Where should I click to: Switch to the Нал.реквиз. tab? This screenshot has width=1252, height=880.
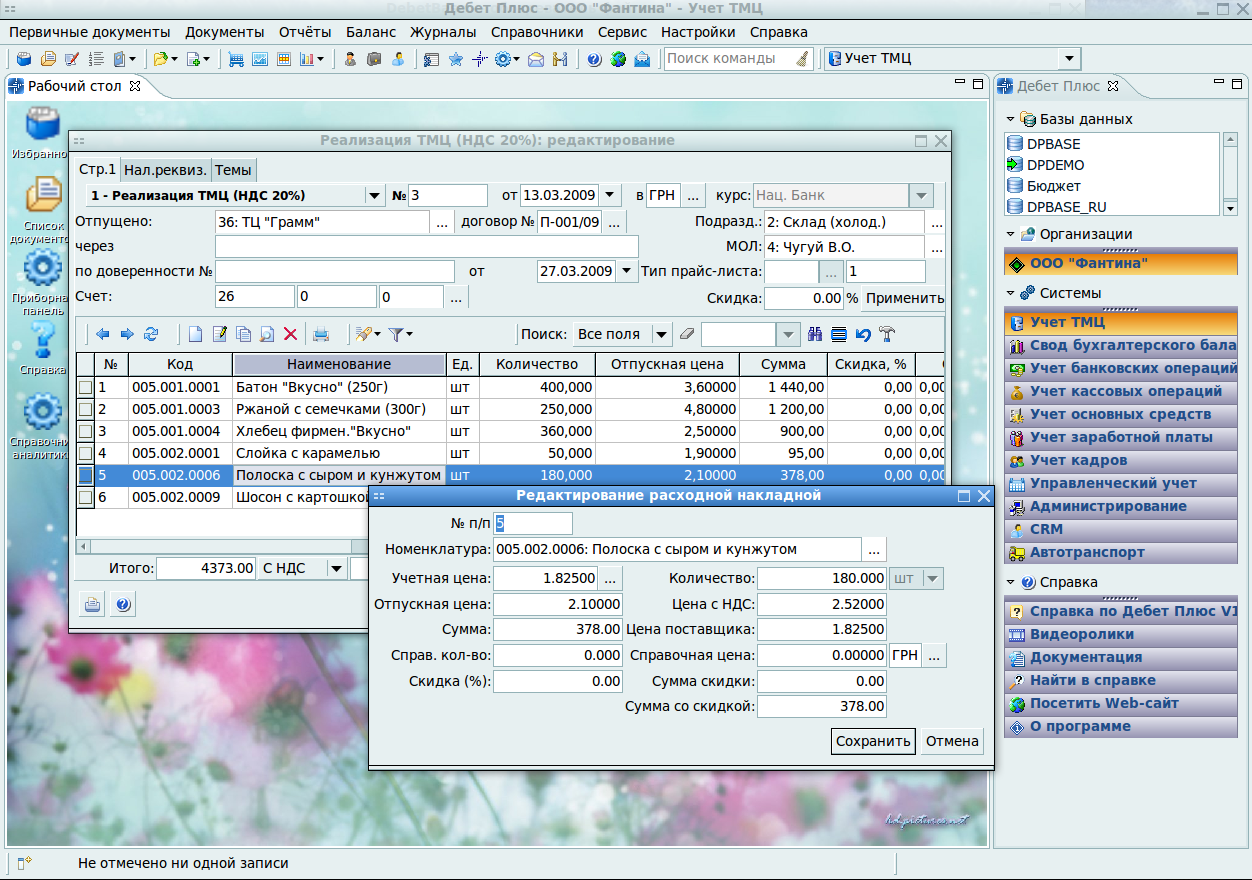[x=165, y=170]
